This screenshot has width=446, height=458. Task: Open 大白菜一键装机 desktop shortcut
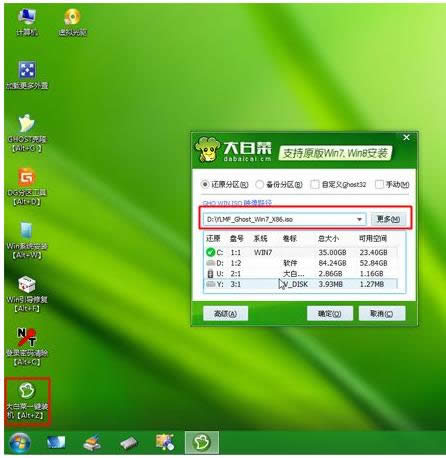28,401
